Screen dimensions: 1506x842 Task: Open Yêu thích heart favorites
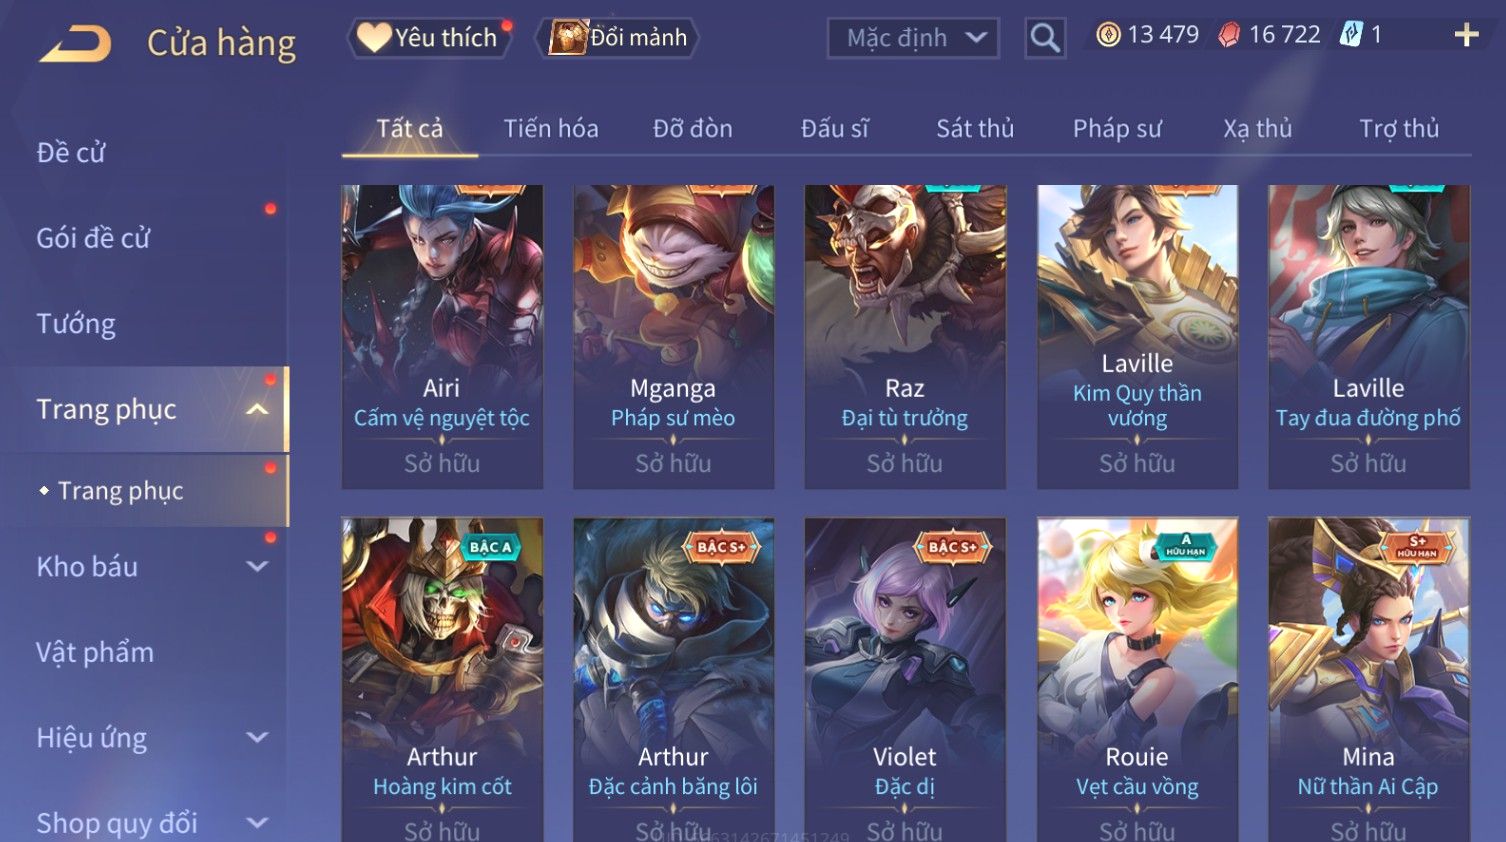pyautogui.click(x=429, y=38)
